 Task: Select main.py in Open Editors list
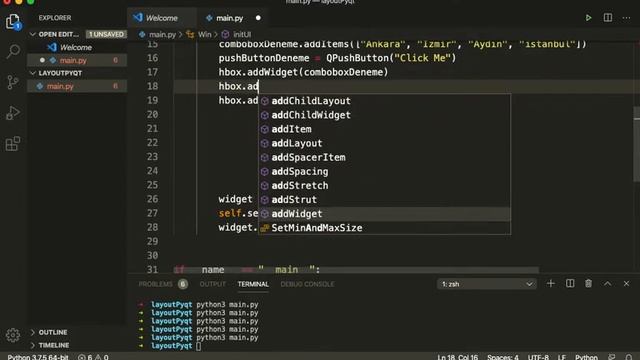78,60
